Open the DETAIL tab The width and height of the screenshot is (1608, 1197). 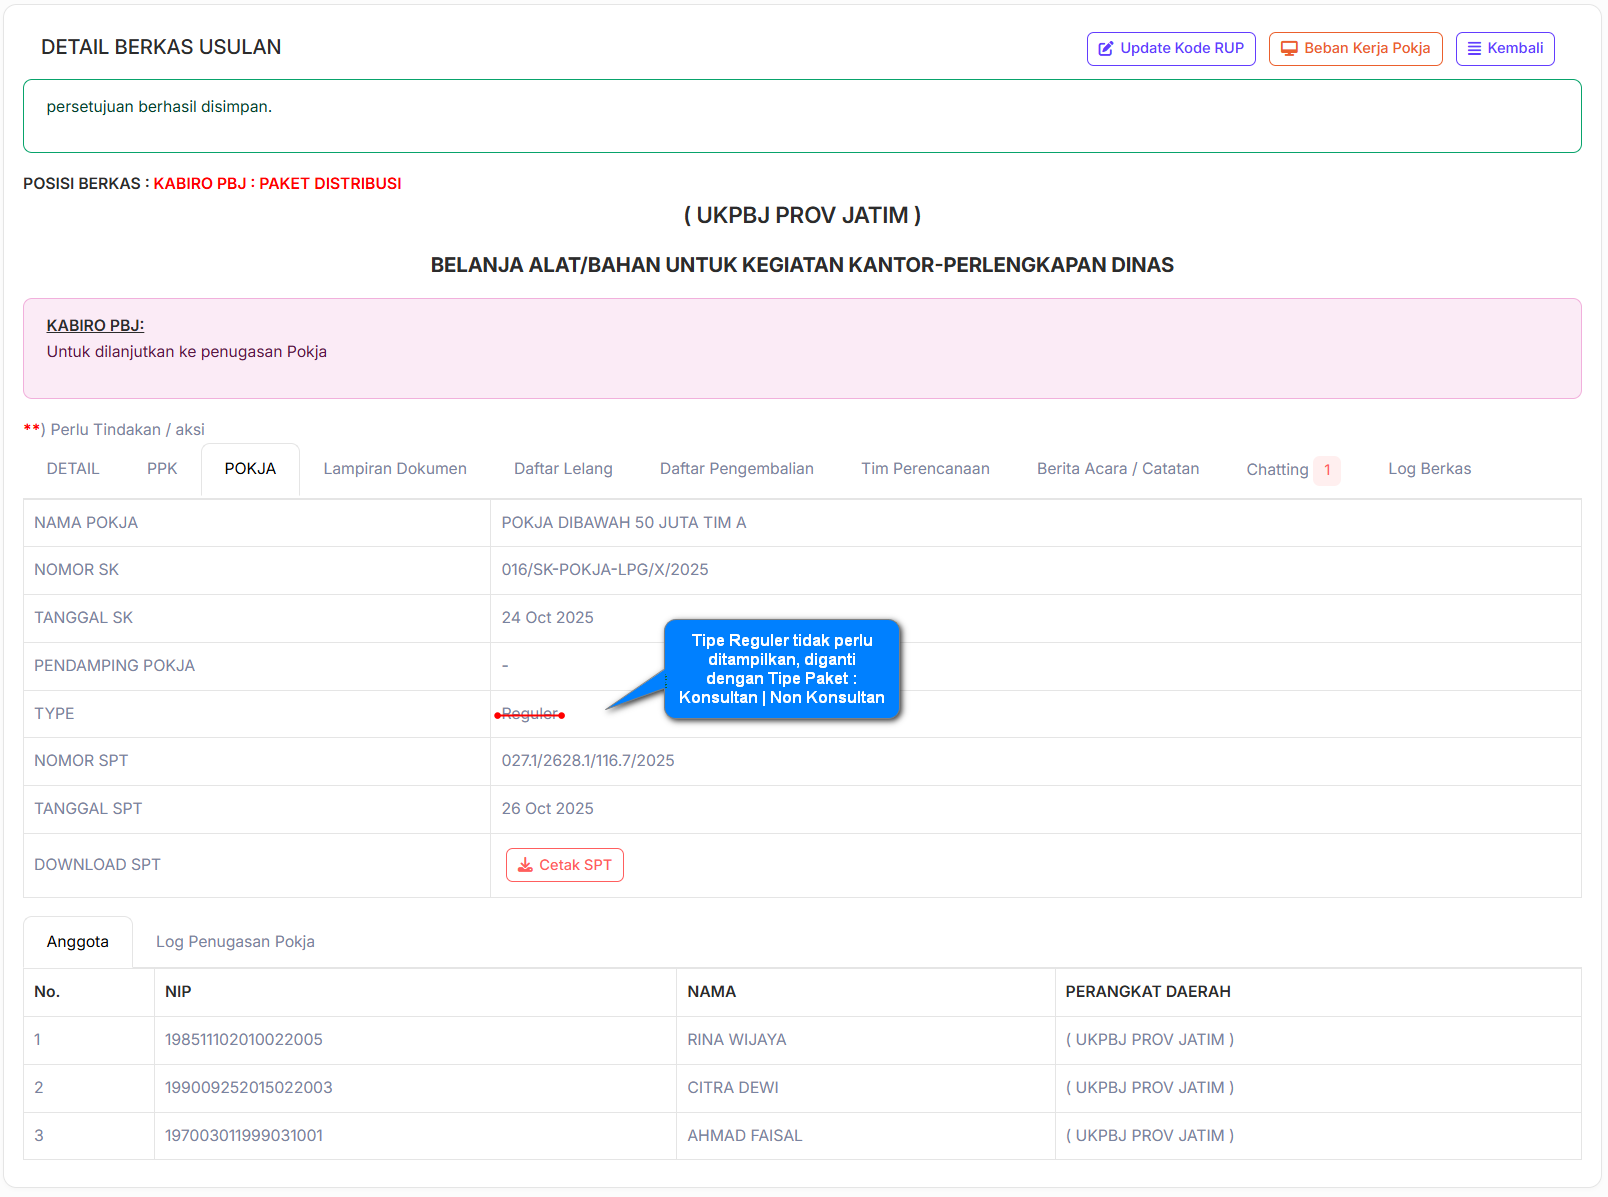73,469
